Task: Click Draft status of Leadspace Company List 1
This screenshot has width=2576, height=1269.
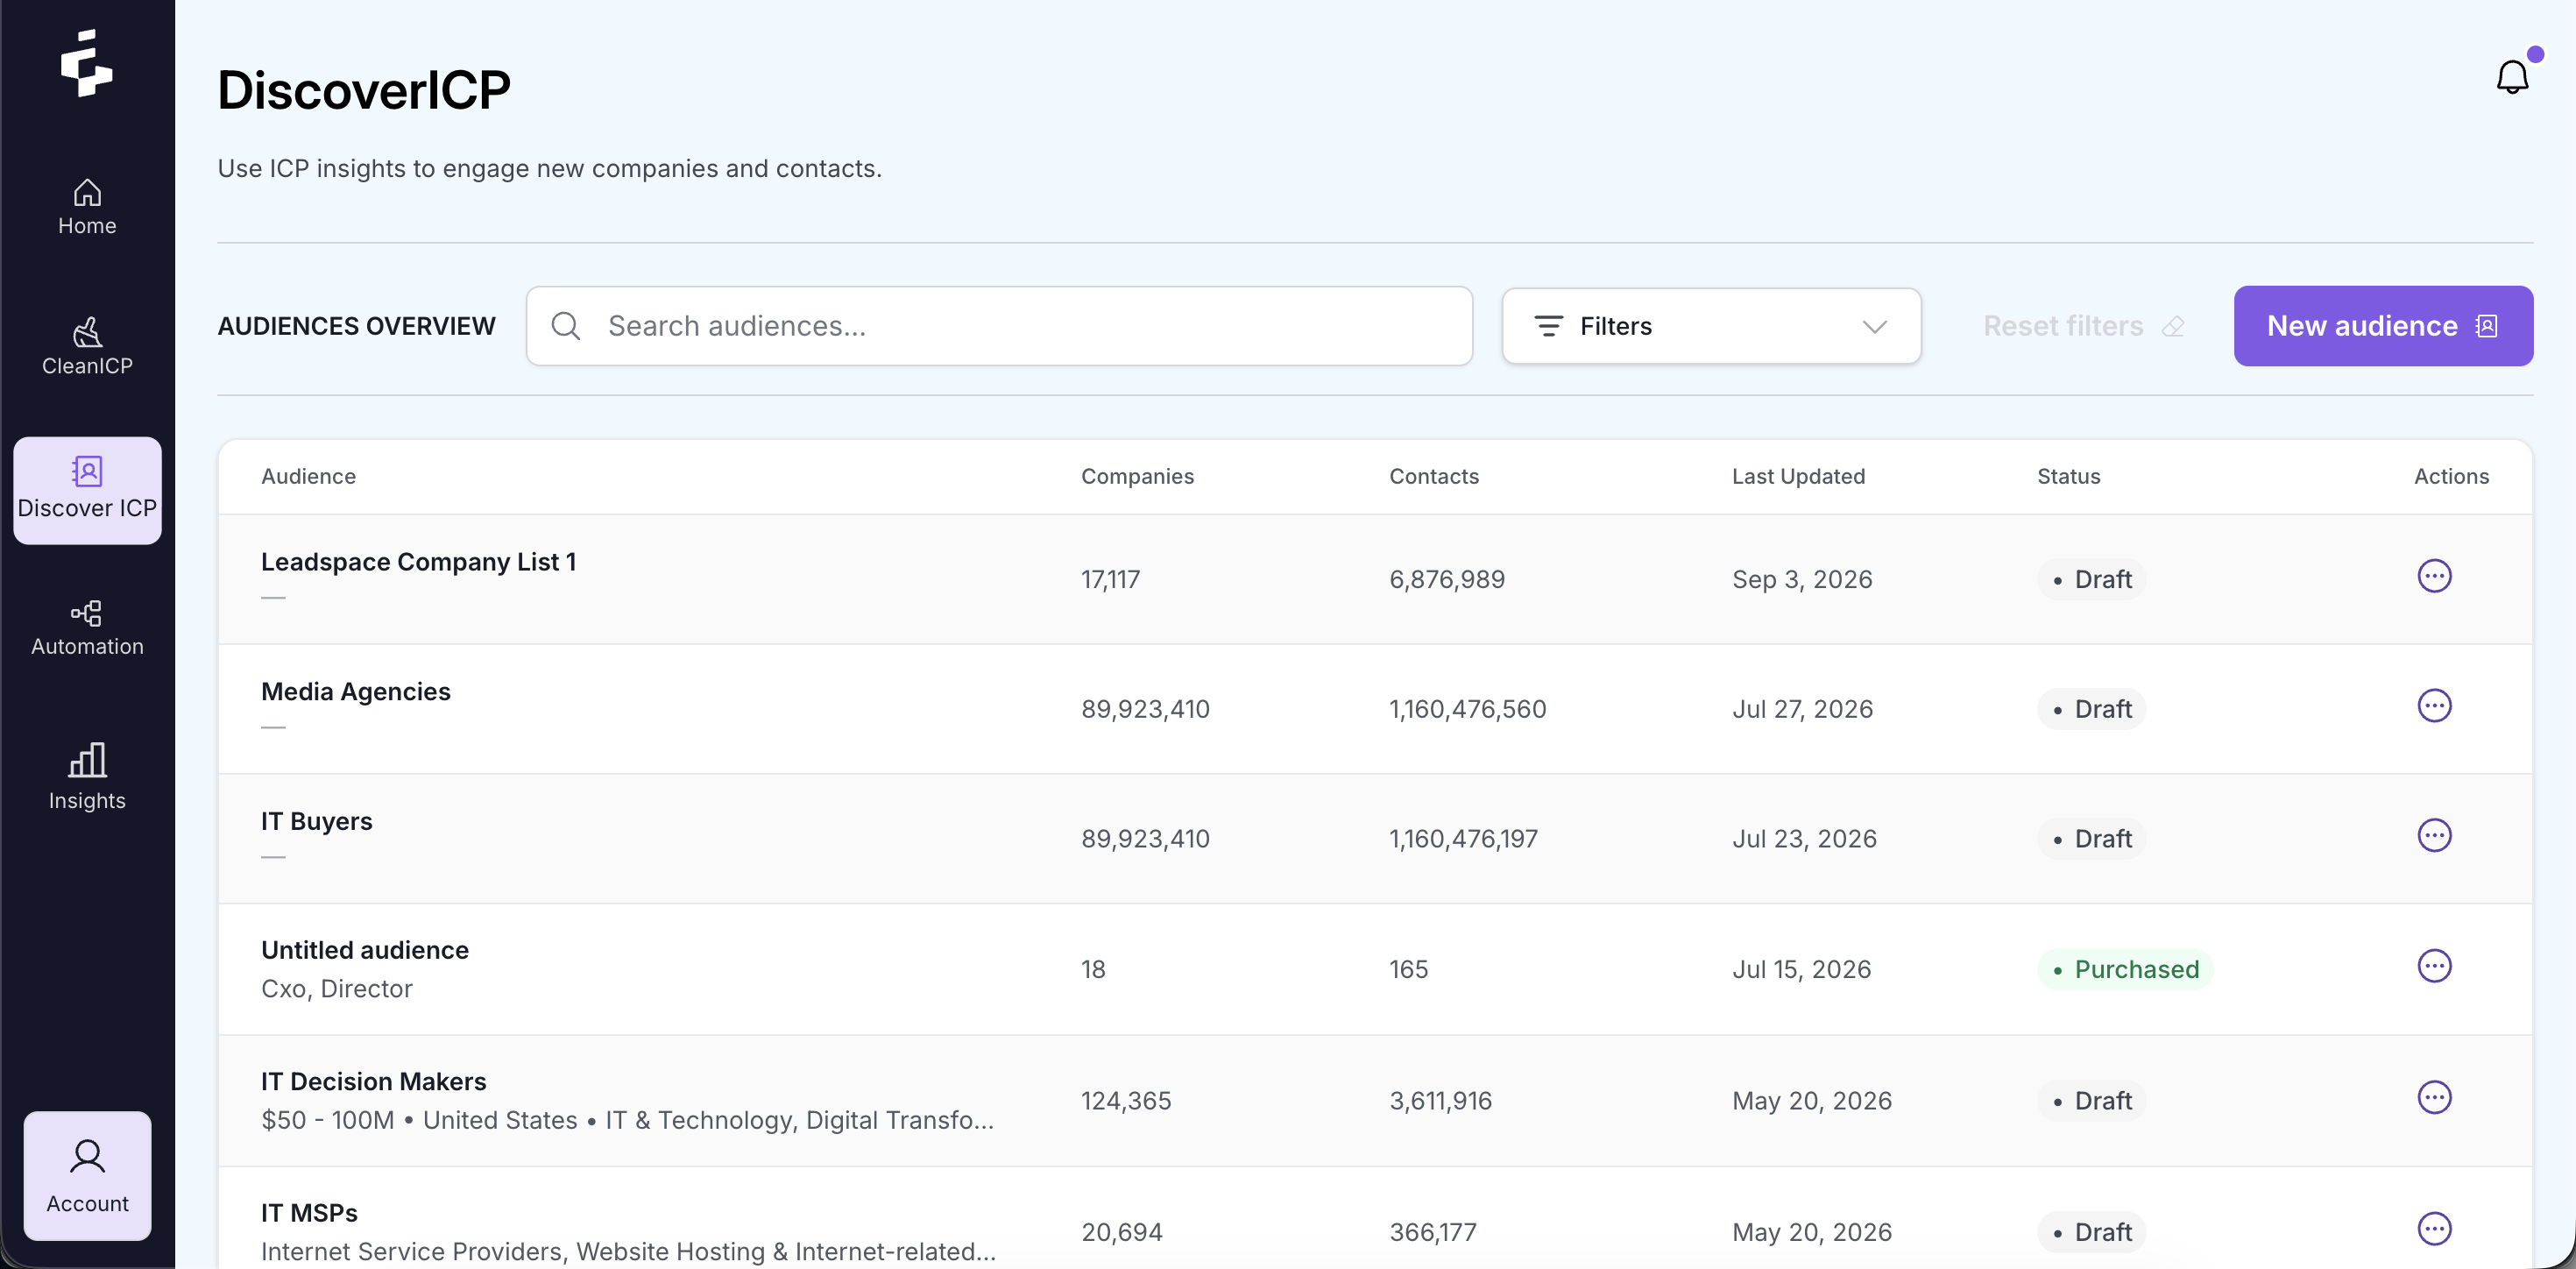Action: point(2091,580)
